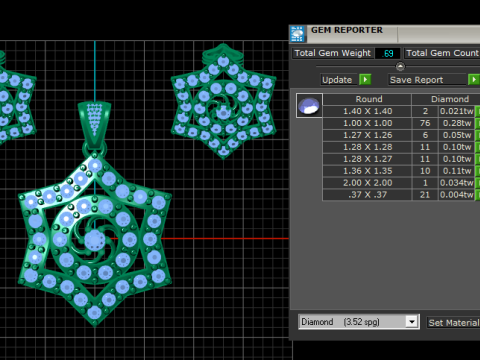Click the green arrow beside Save Report

coord(474,80)
